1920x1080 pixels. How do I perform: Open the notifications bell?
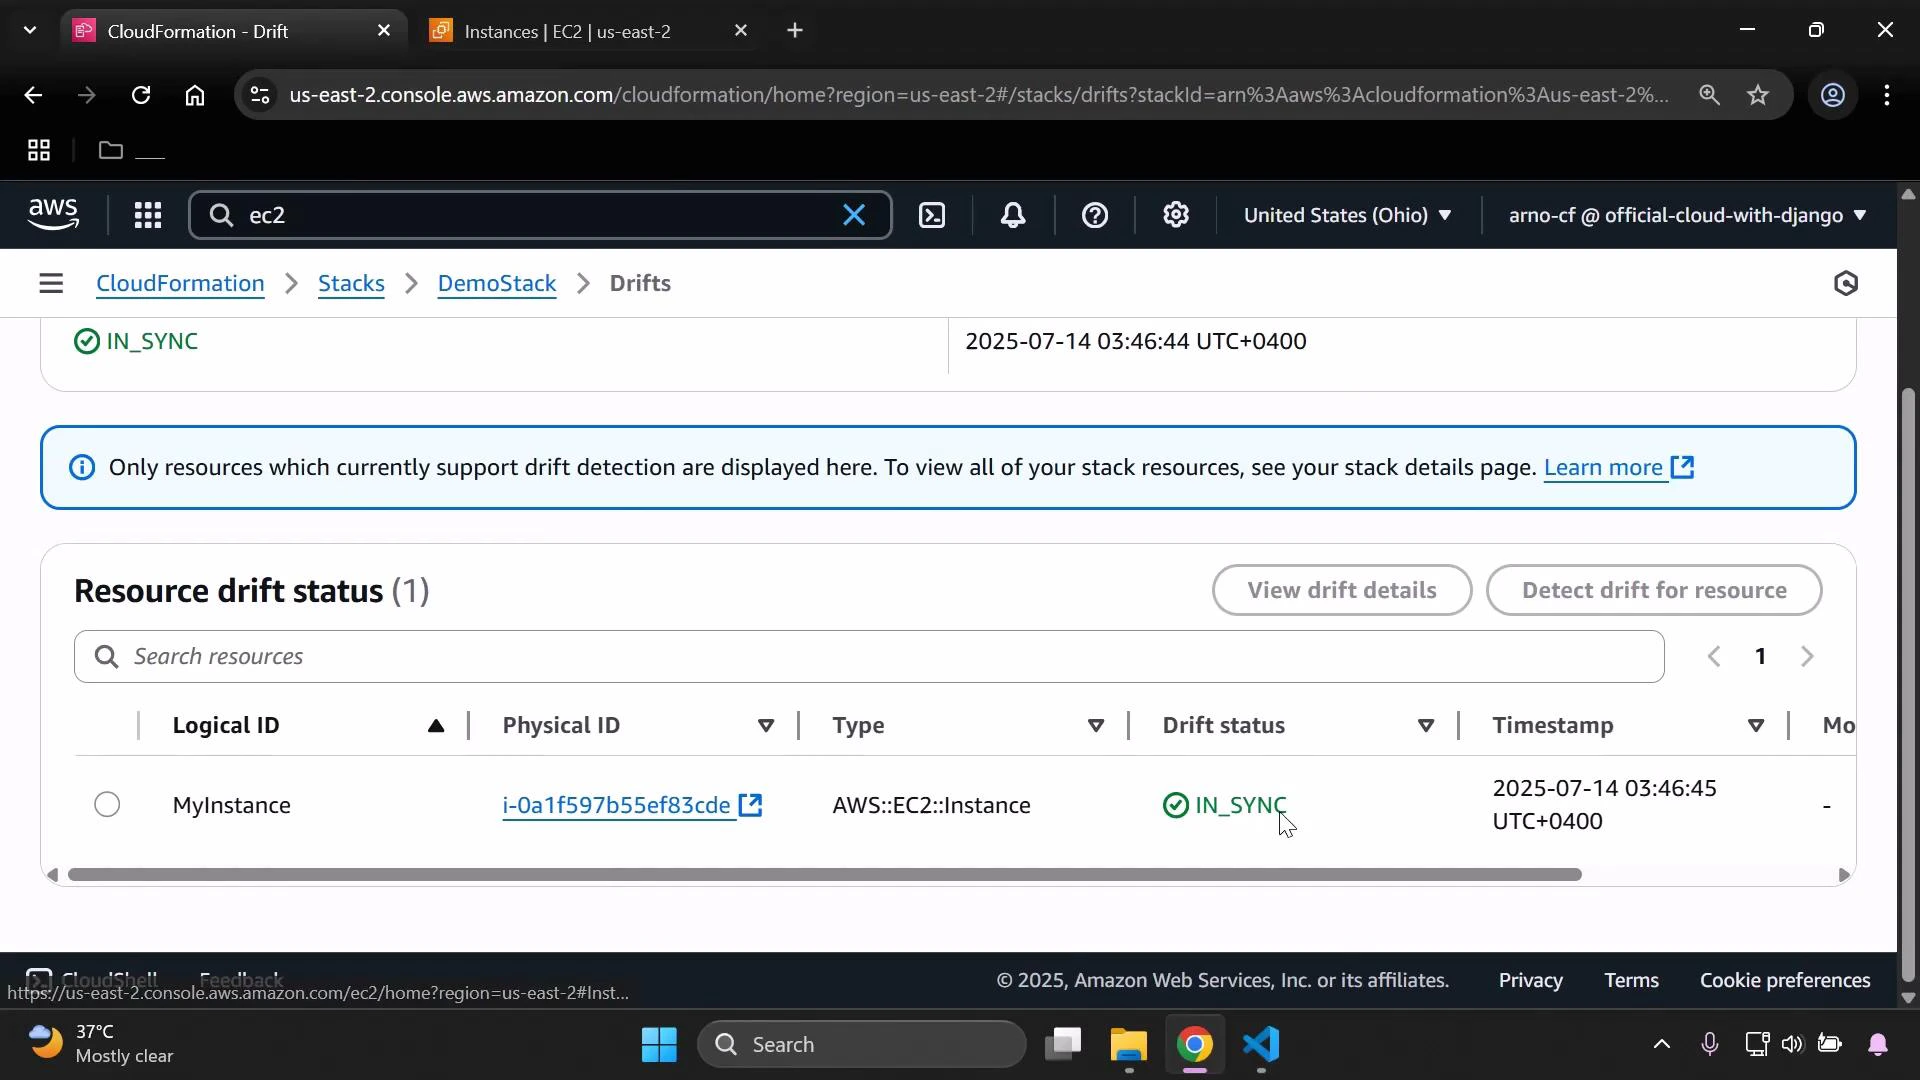click(x=1013, y=215)
